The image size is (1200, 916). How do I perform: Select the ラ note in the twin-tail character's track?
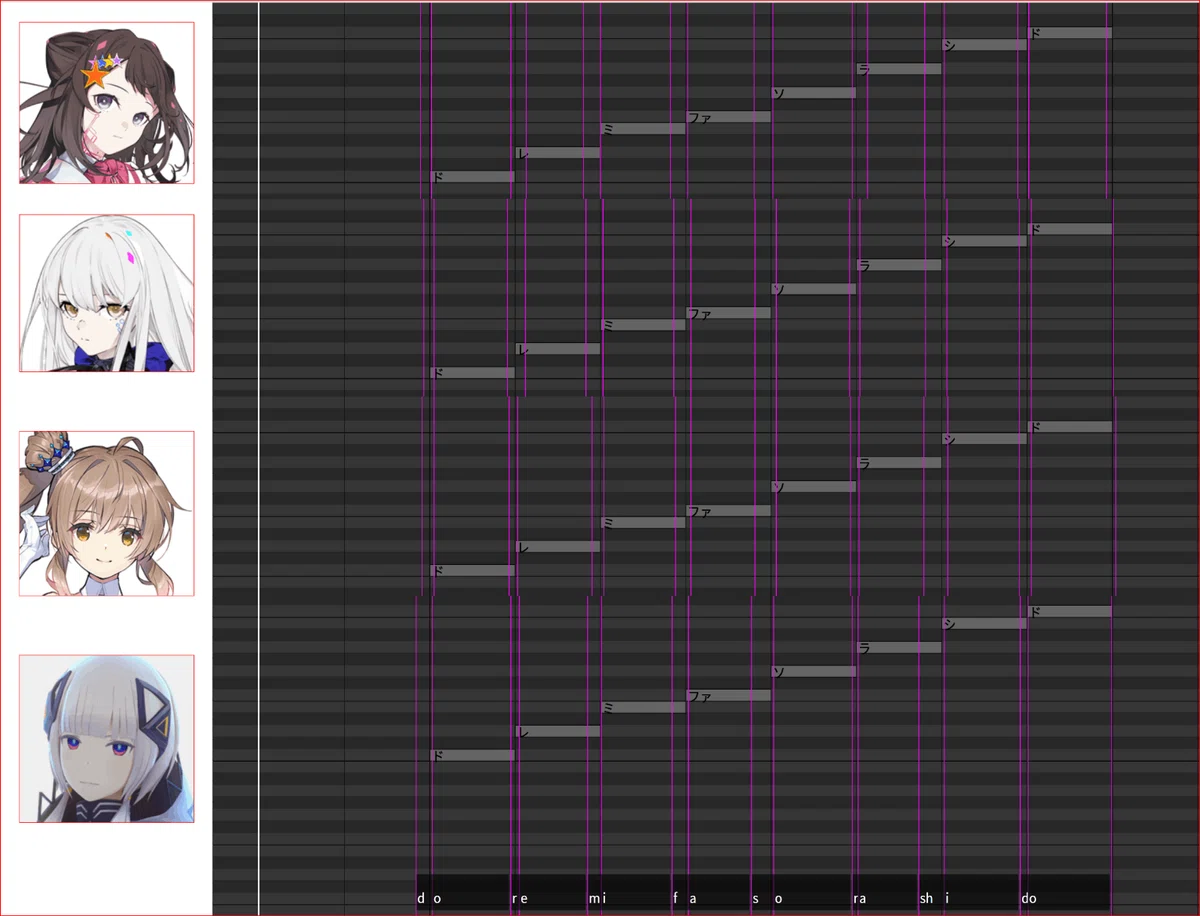pos(899,463)
